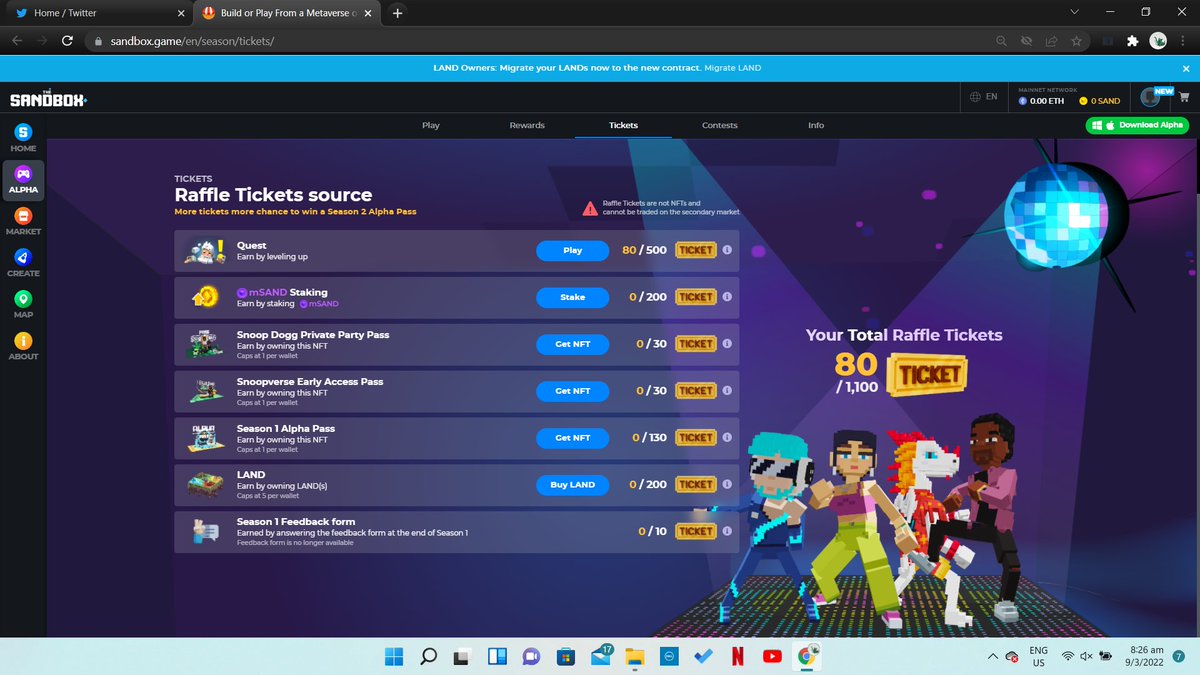1200x675 pixels.
Task: Click Get NFT for Snoopverse Early Access Pass
Action: click(573, 391)
